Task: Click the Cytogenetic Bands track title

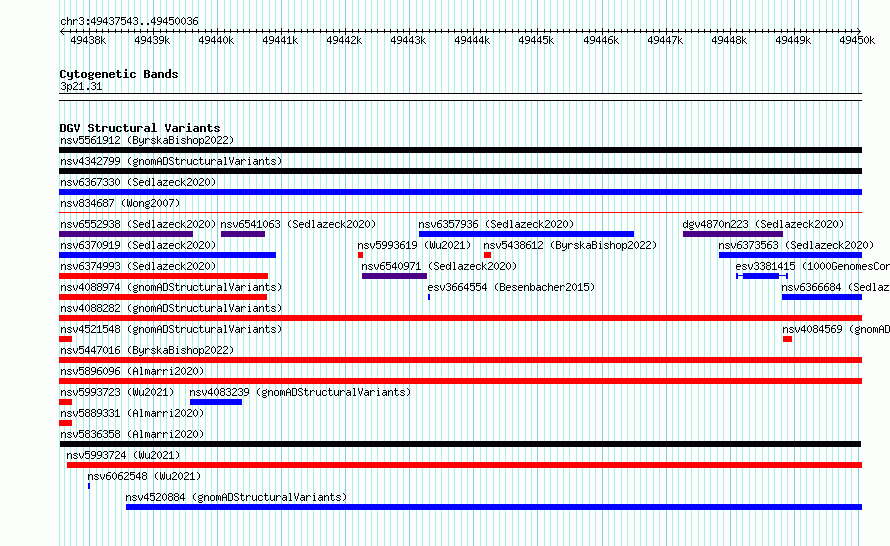Action: pos(119,74)
